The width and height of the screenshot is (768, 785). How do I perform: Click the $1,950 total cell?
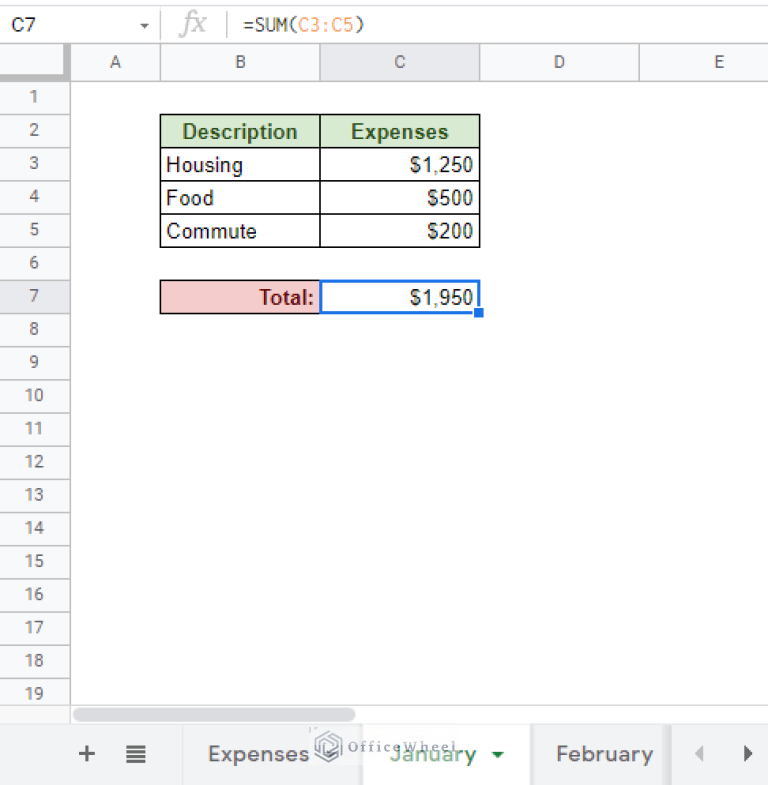(400, 297)
